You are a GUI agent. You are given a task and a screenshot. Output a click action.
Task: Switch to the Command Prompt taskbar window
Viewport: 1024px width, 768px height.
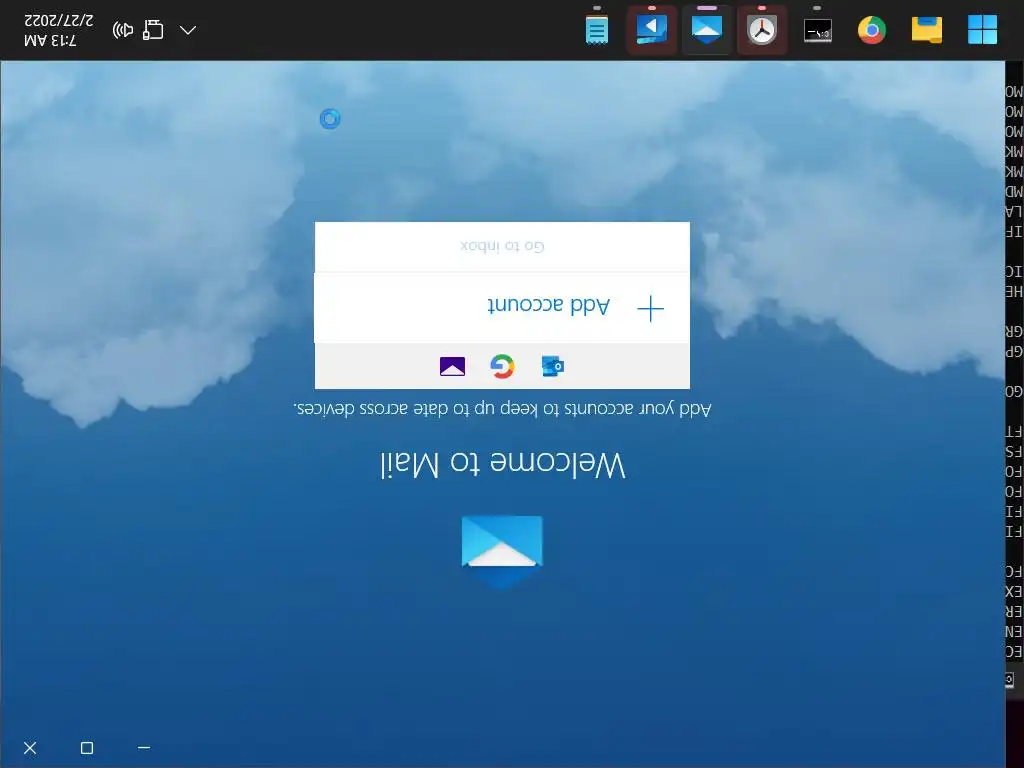point(818,30)
